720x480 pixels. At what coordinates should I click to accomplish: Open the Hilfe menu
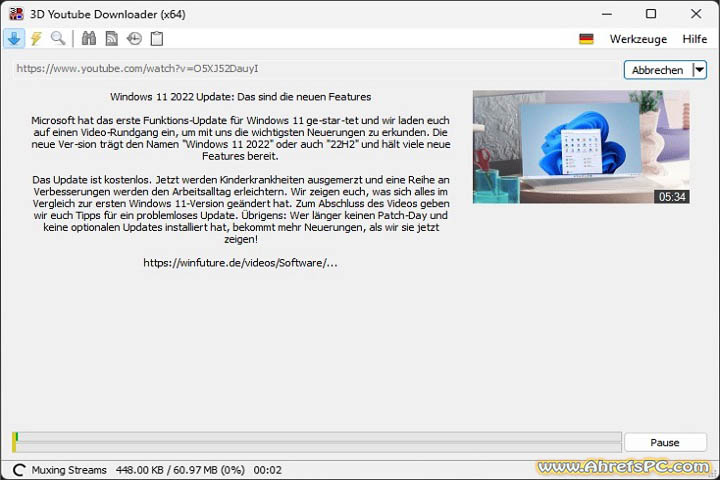[694, 39]
